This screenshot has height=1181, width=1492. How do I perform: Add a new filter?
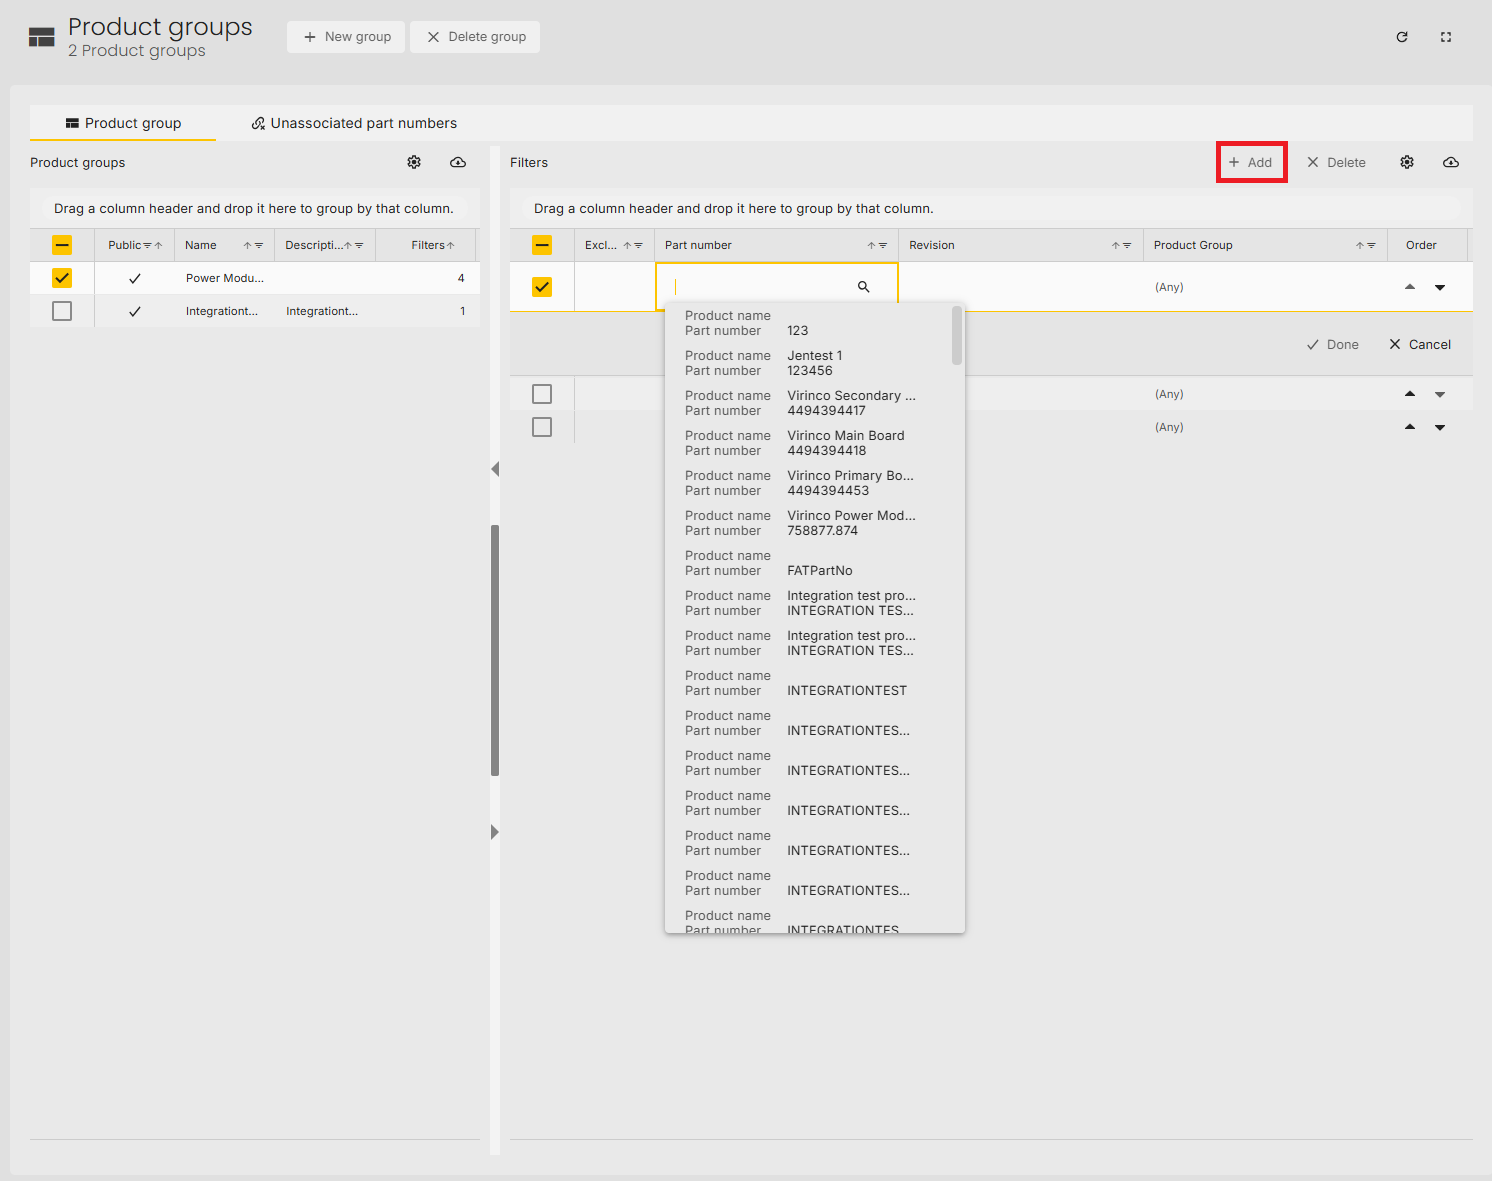point(1251,162)
